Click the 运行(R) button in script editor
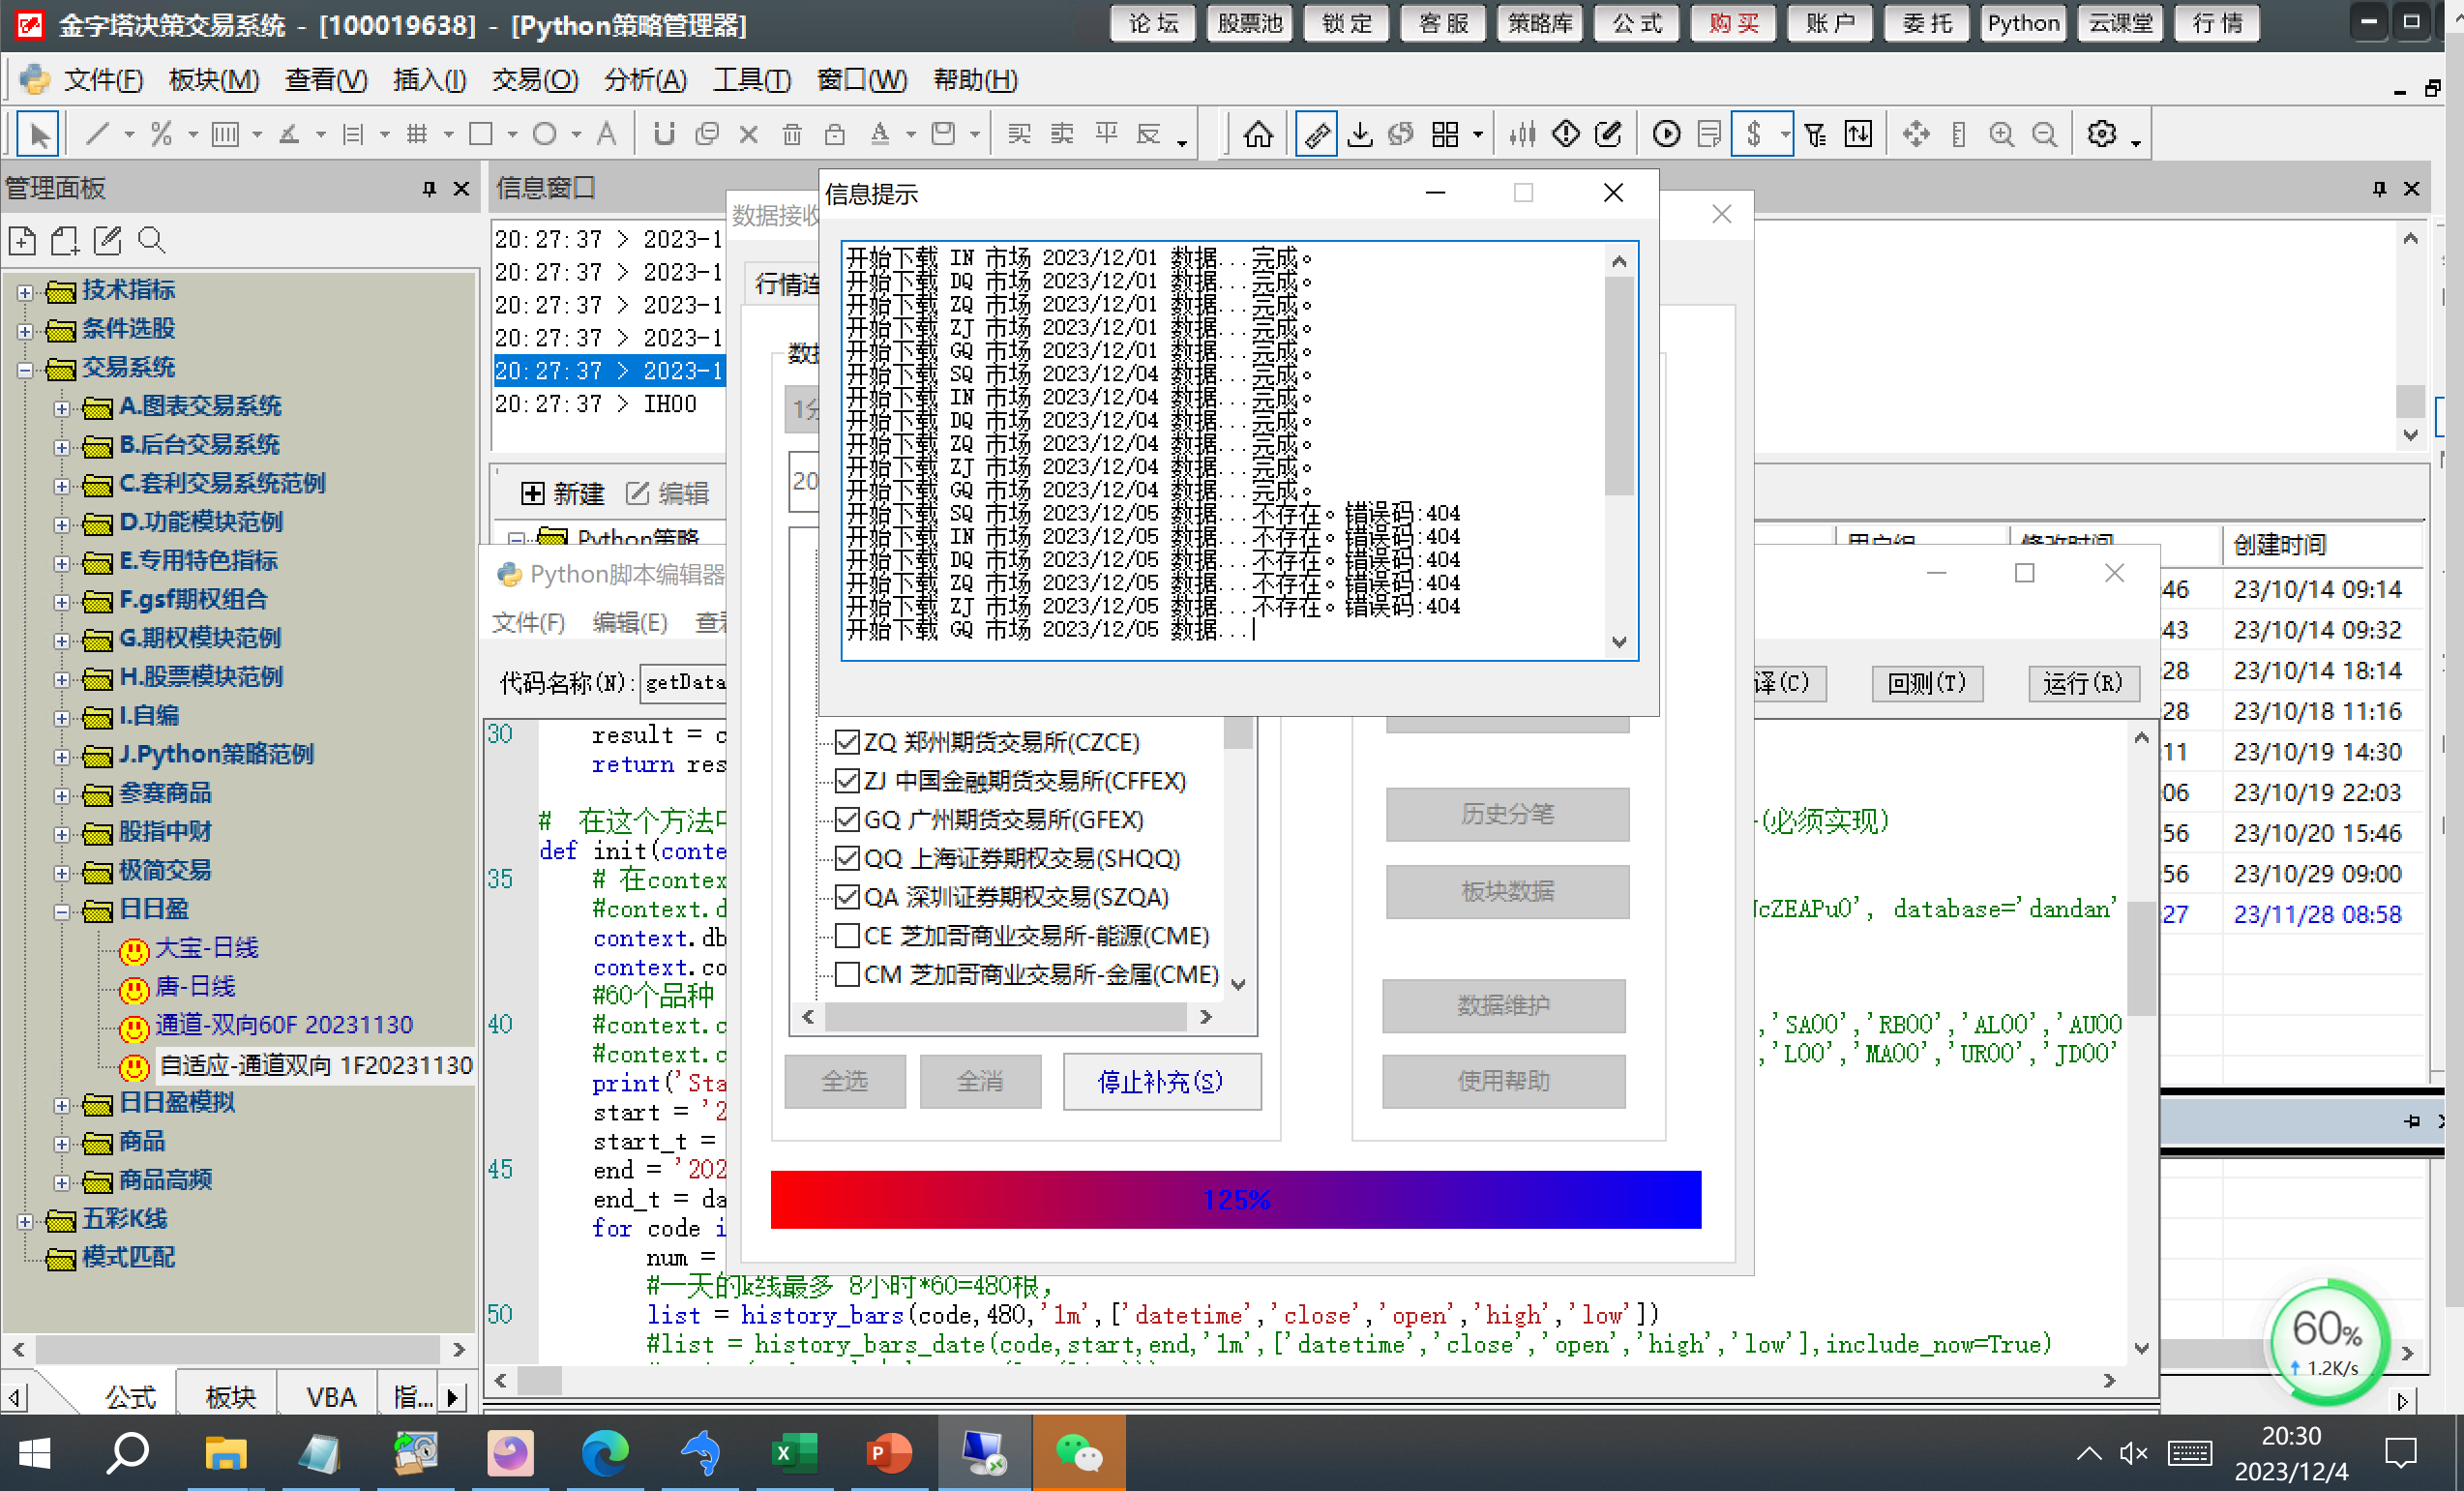 pyautogui.click(x=2083, y=683)
